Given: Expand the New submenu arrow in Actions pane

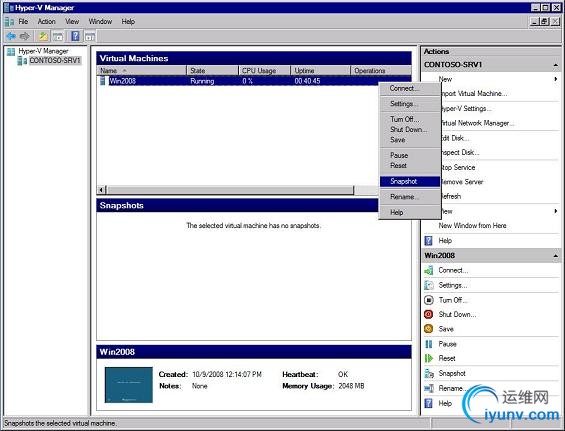Looking at the screenshot, I should point(556,79).
